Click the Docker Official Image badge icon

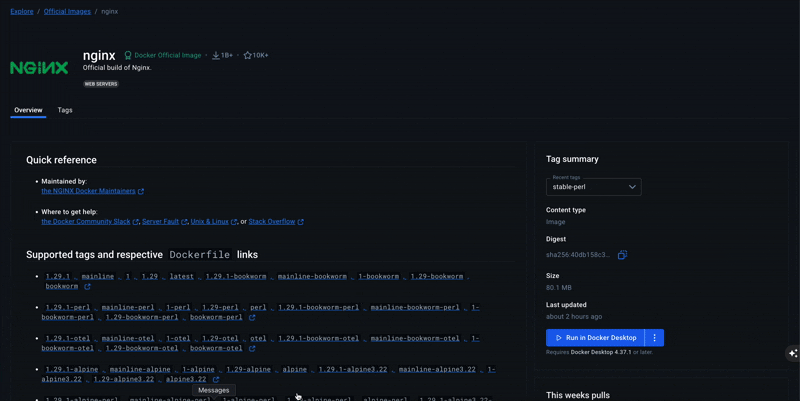128,55
